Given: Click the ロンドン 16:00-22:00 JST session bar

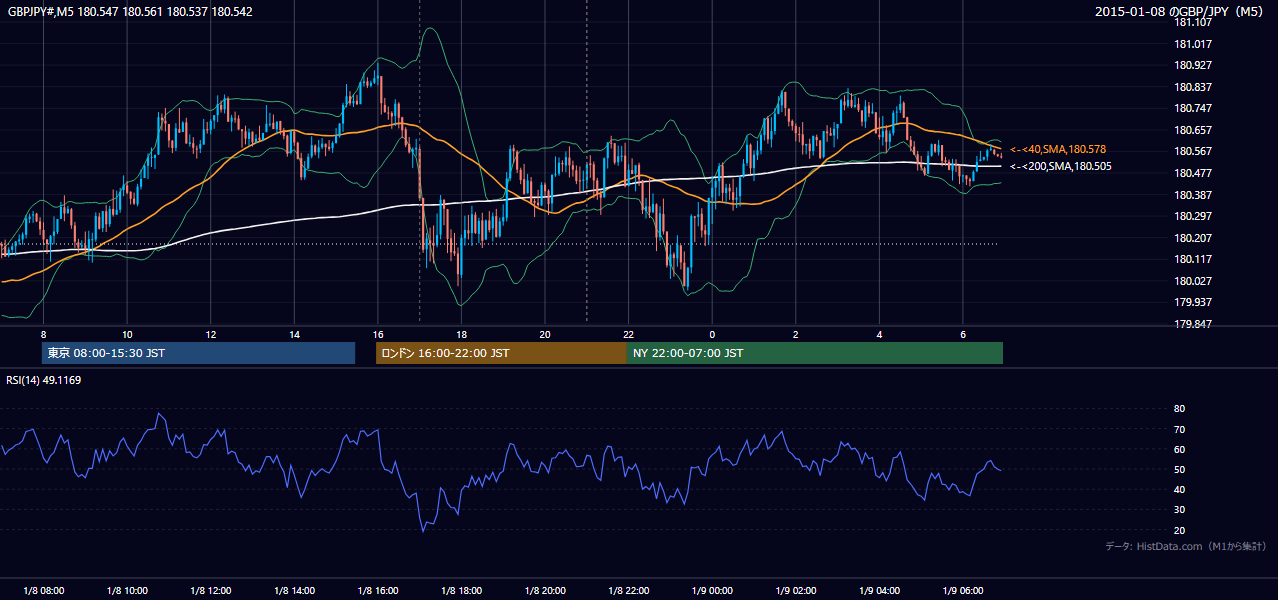Looking at the screenshot, I should [501, 353].
